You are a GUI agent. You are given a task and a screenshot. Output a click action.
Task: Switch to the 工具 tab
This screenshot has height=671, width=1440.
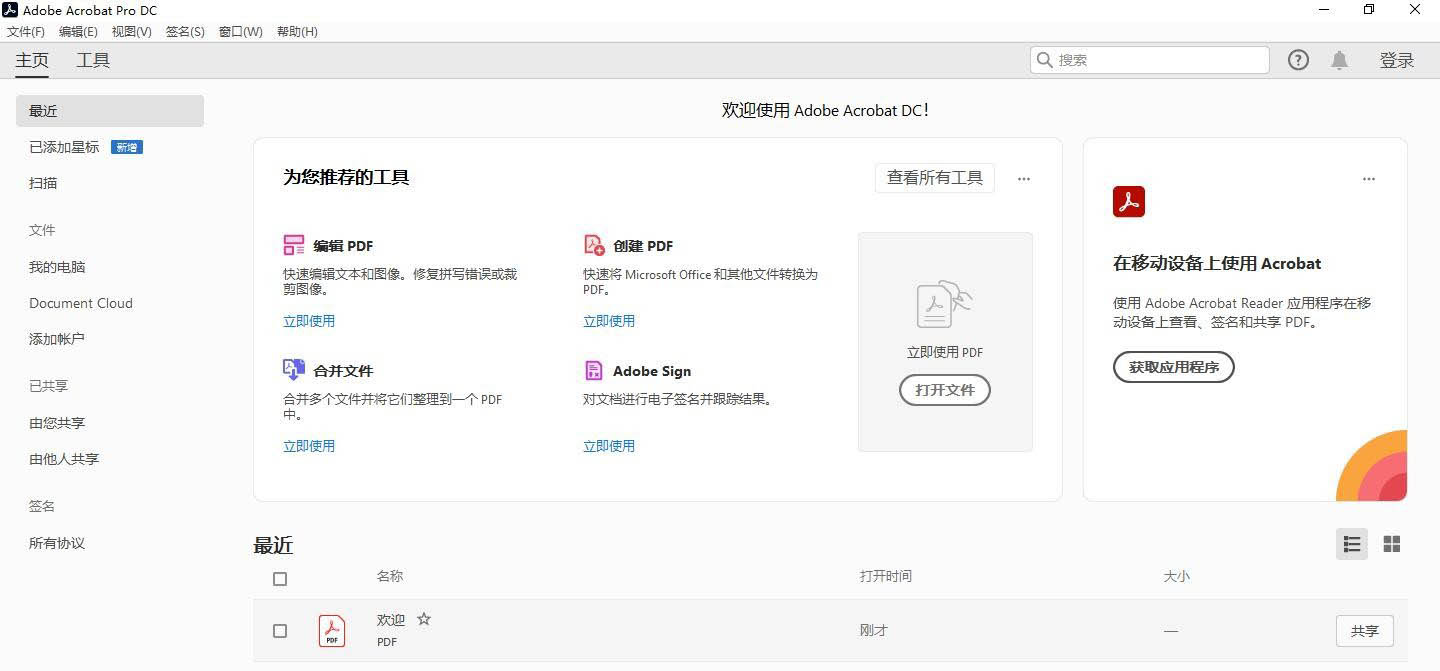(x=93, y=60)
